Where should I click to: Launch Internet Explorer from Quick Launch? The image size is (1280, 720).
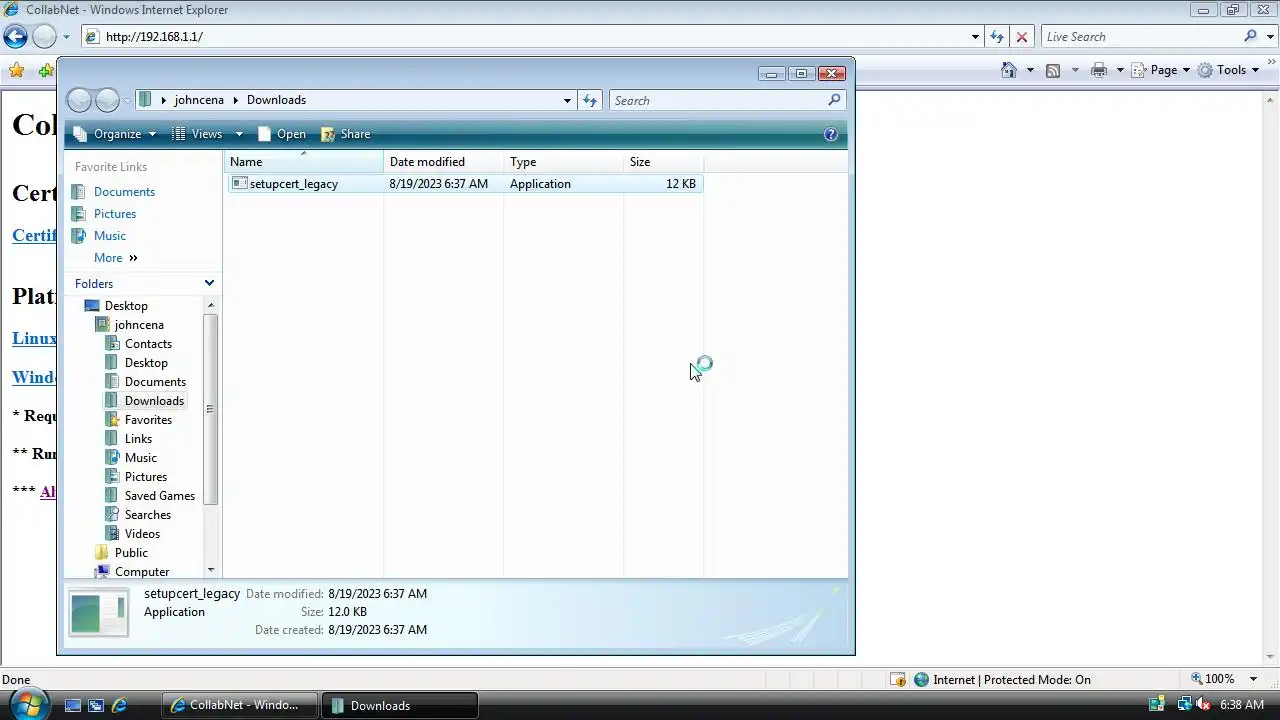[120, 705]
